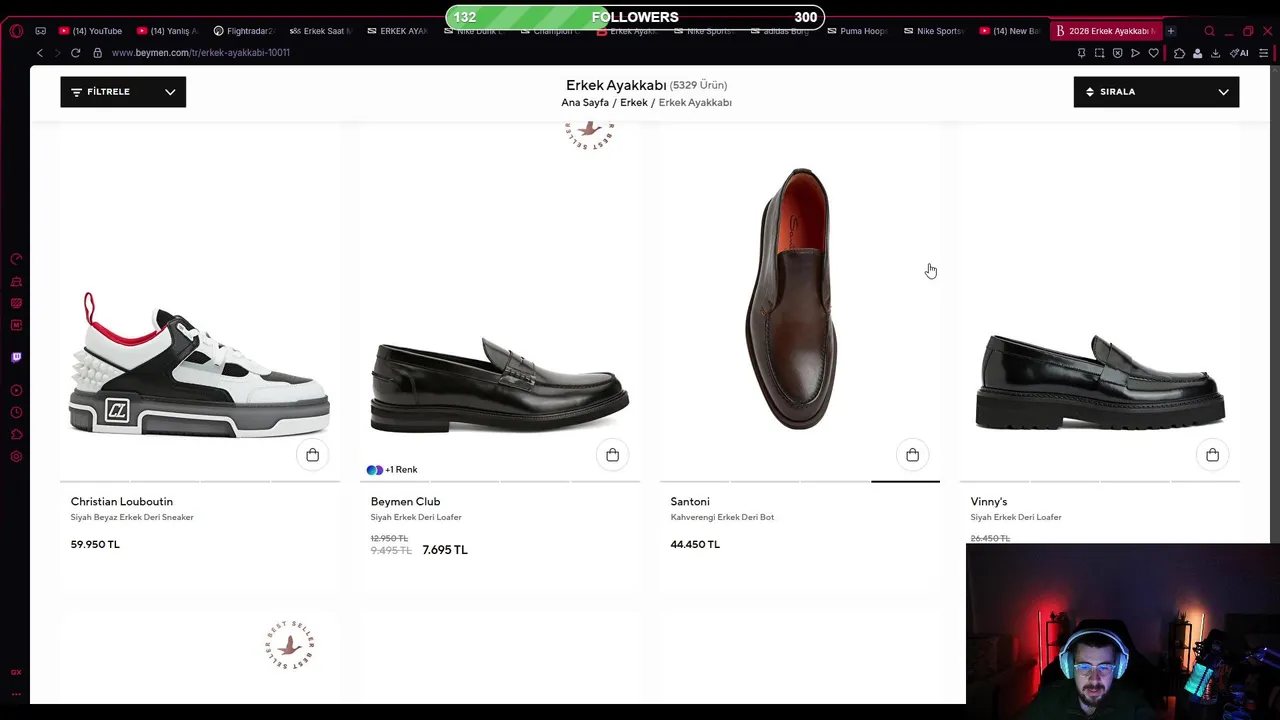Take a snapshot with the capture icon
Viewport: 1280px width, 720px height.
tap(1099, 53)
